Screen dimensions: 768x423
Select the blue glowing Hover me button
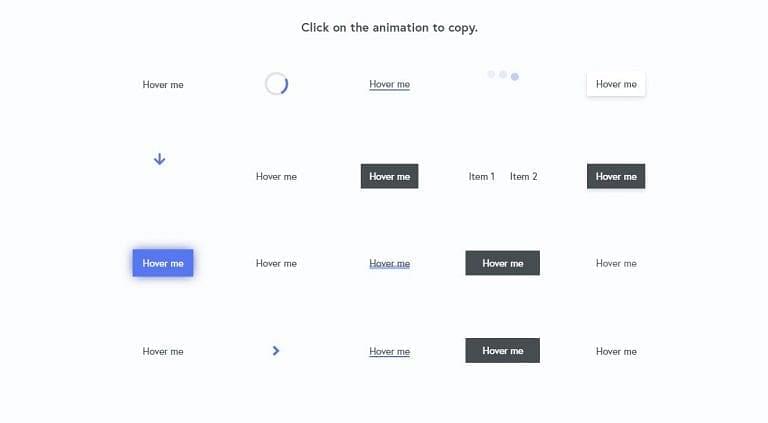(163, 263)
